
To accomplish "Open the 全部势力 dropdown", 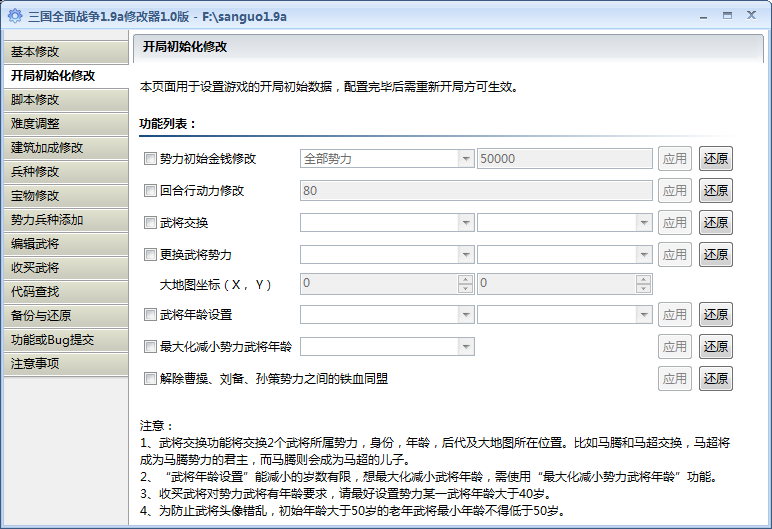I will (x=387, y=159).
